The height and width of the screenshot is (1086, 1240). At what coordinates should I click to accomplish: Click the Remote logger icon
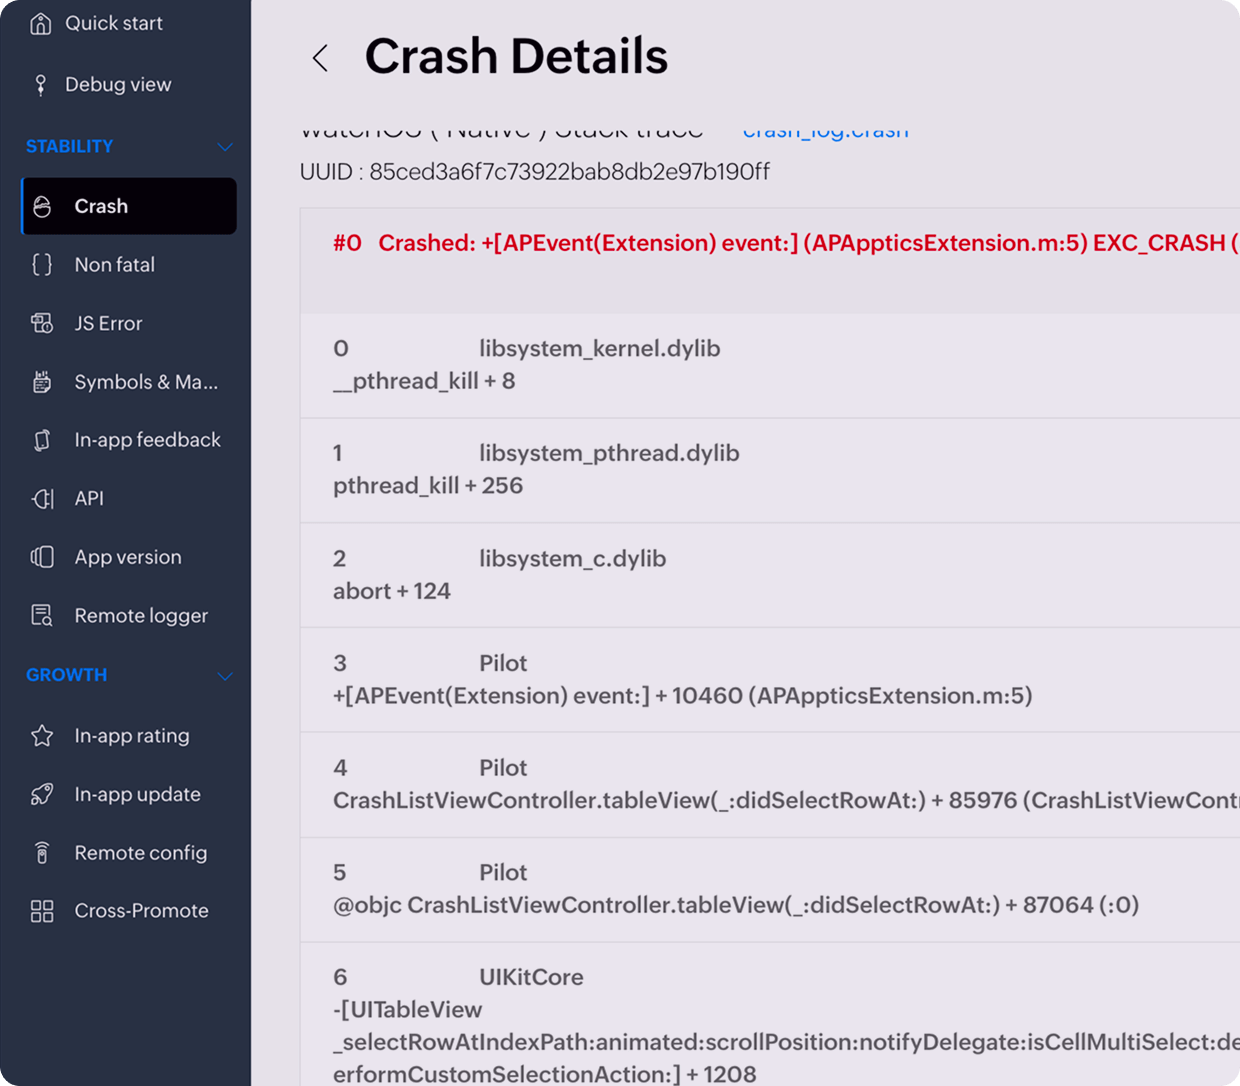click(x=42, y=616)
